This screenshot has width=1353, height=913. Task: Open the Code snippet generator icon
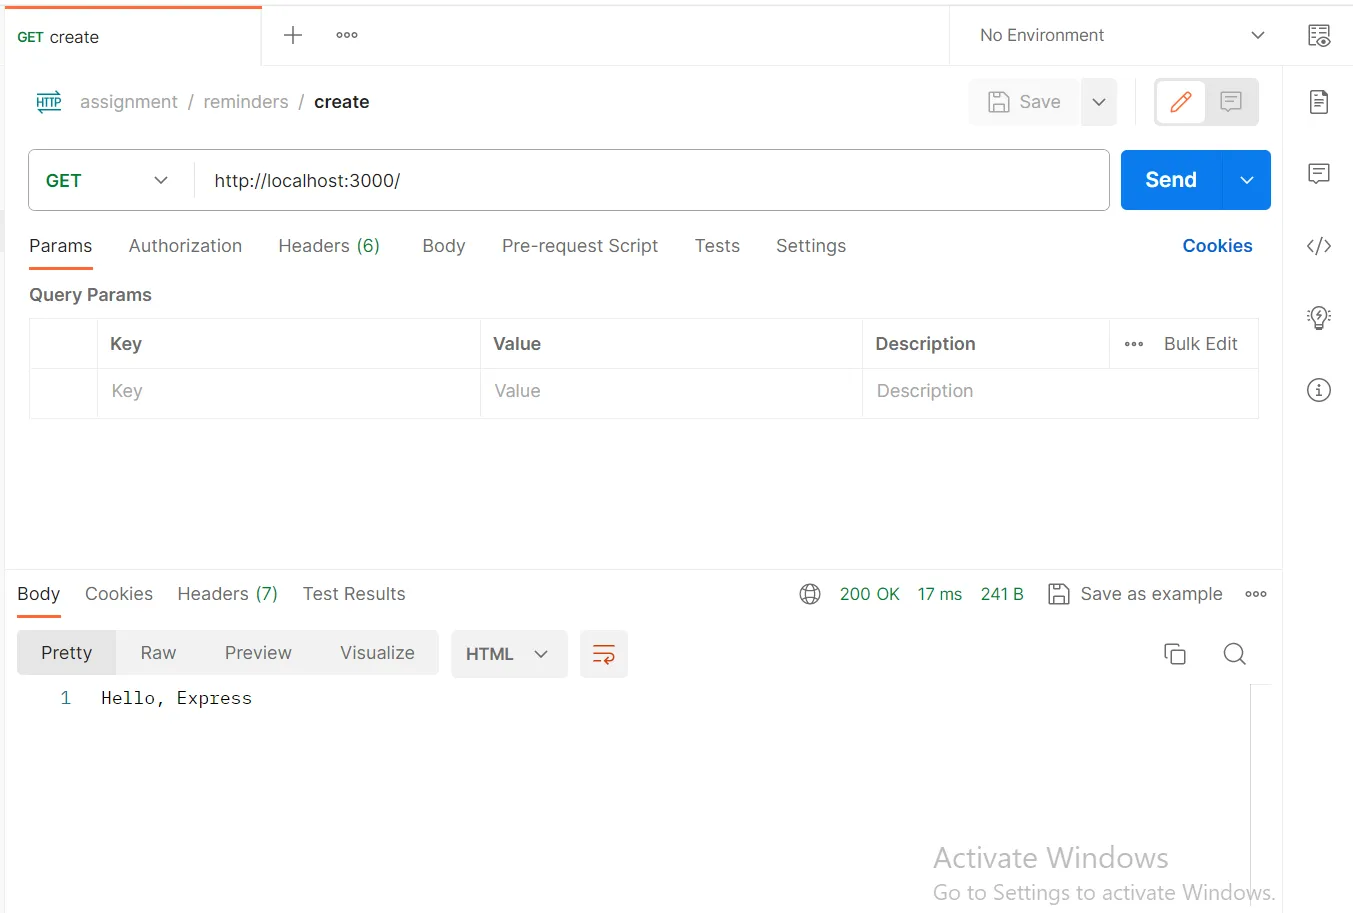point(1318,246)
